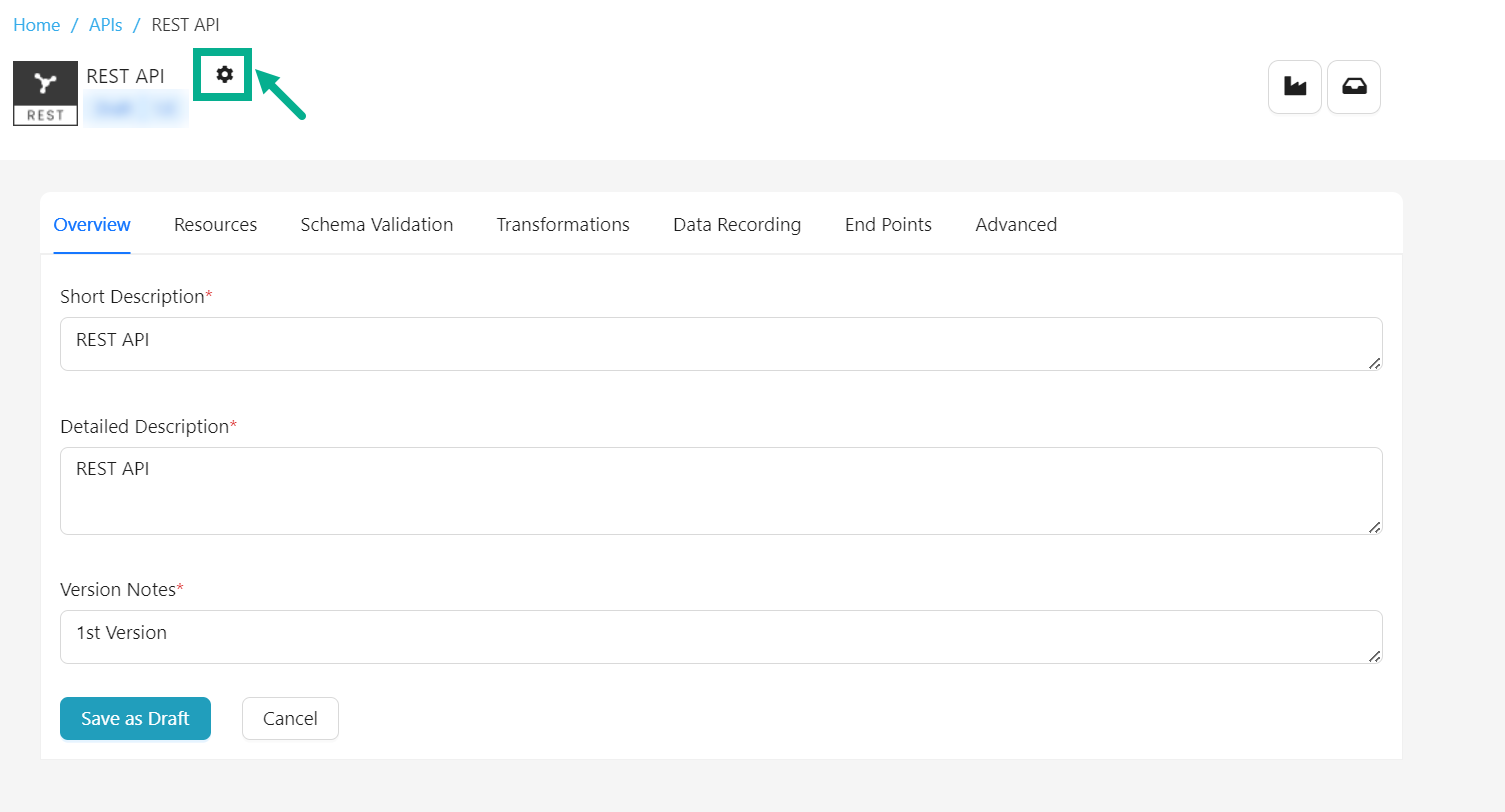Viewport: 1505px width, 812px height.
Task: Click the REST API logo thumbnail
Action: point(45,93)
